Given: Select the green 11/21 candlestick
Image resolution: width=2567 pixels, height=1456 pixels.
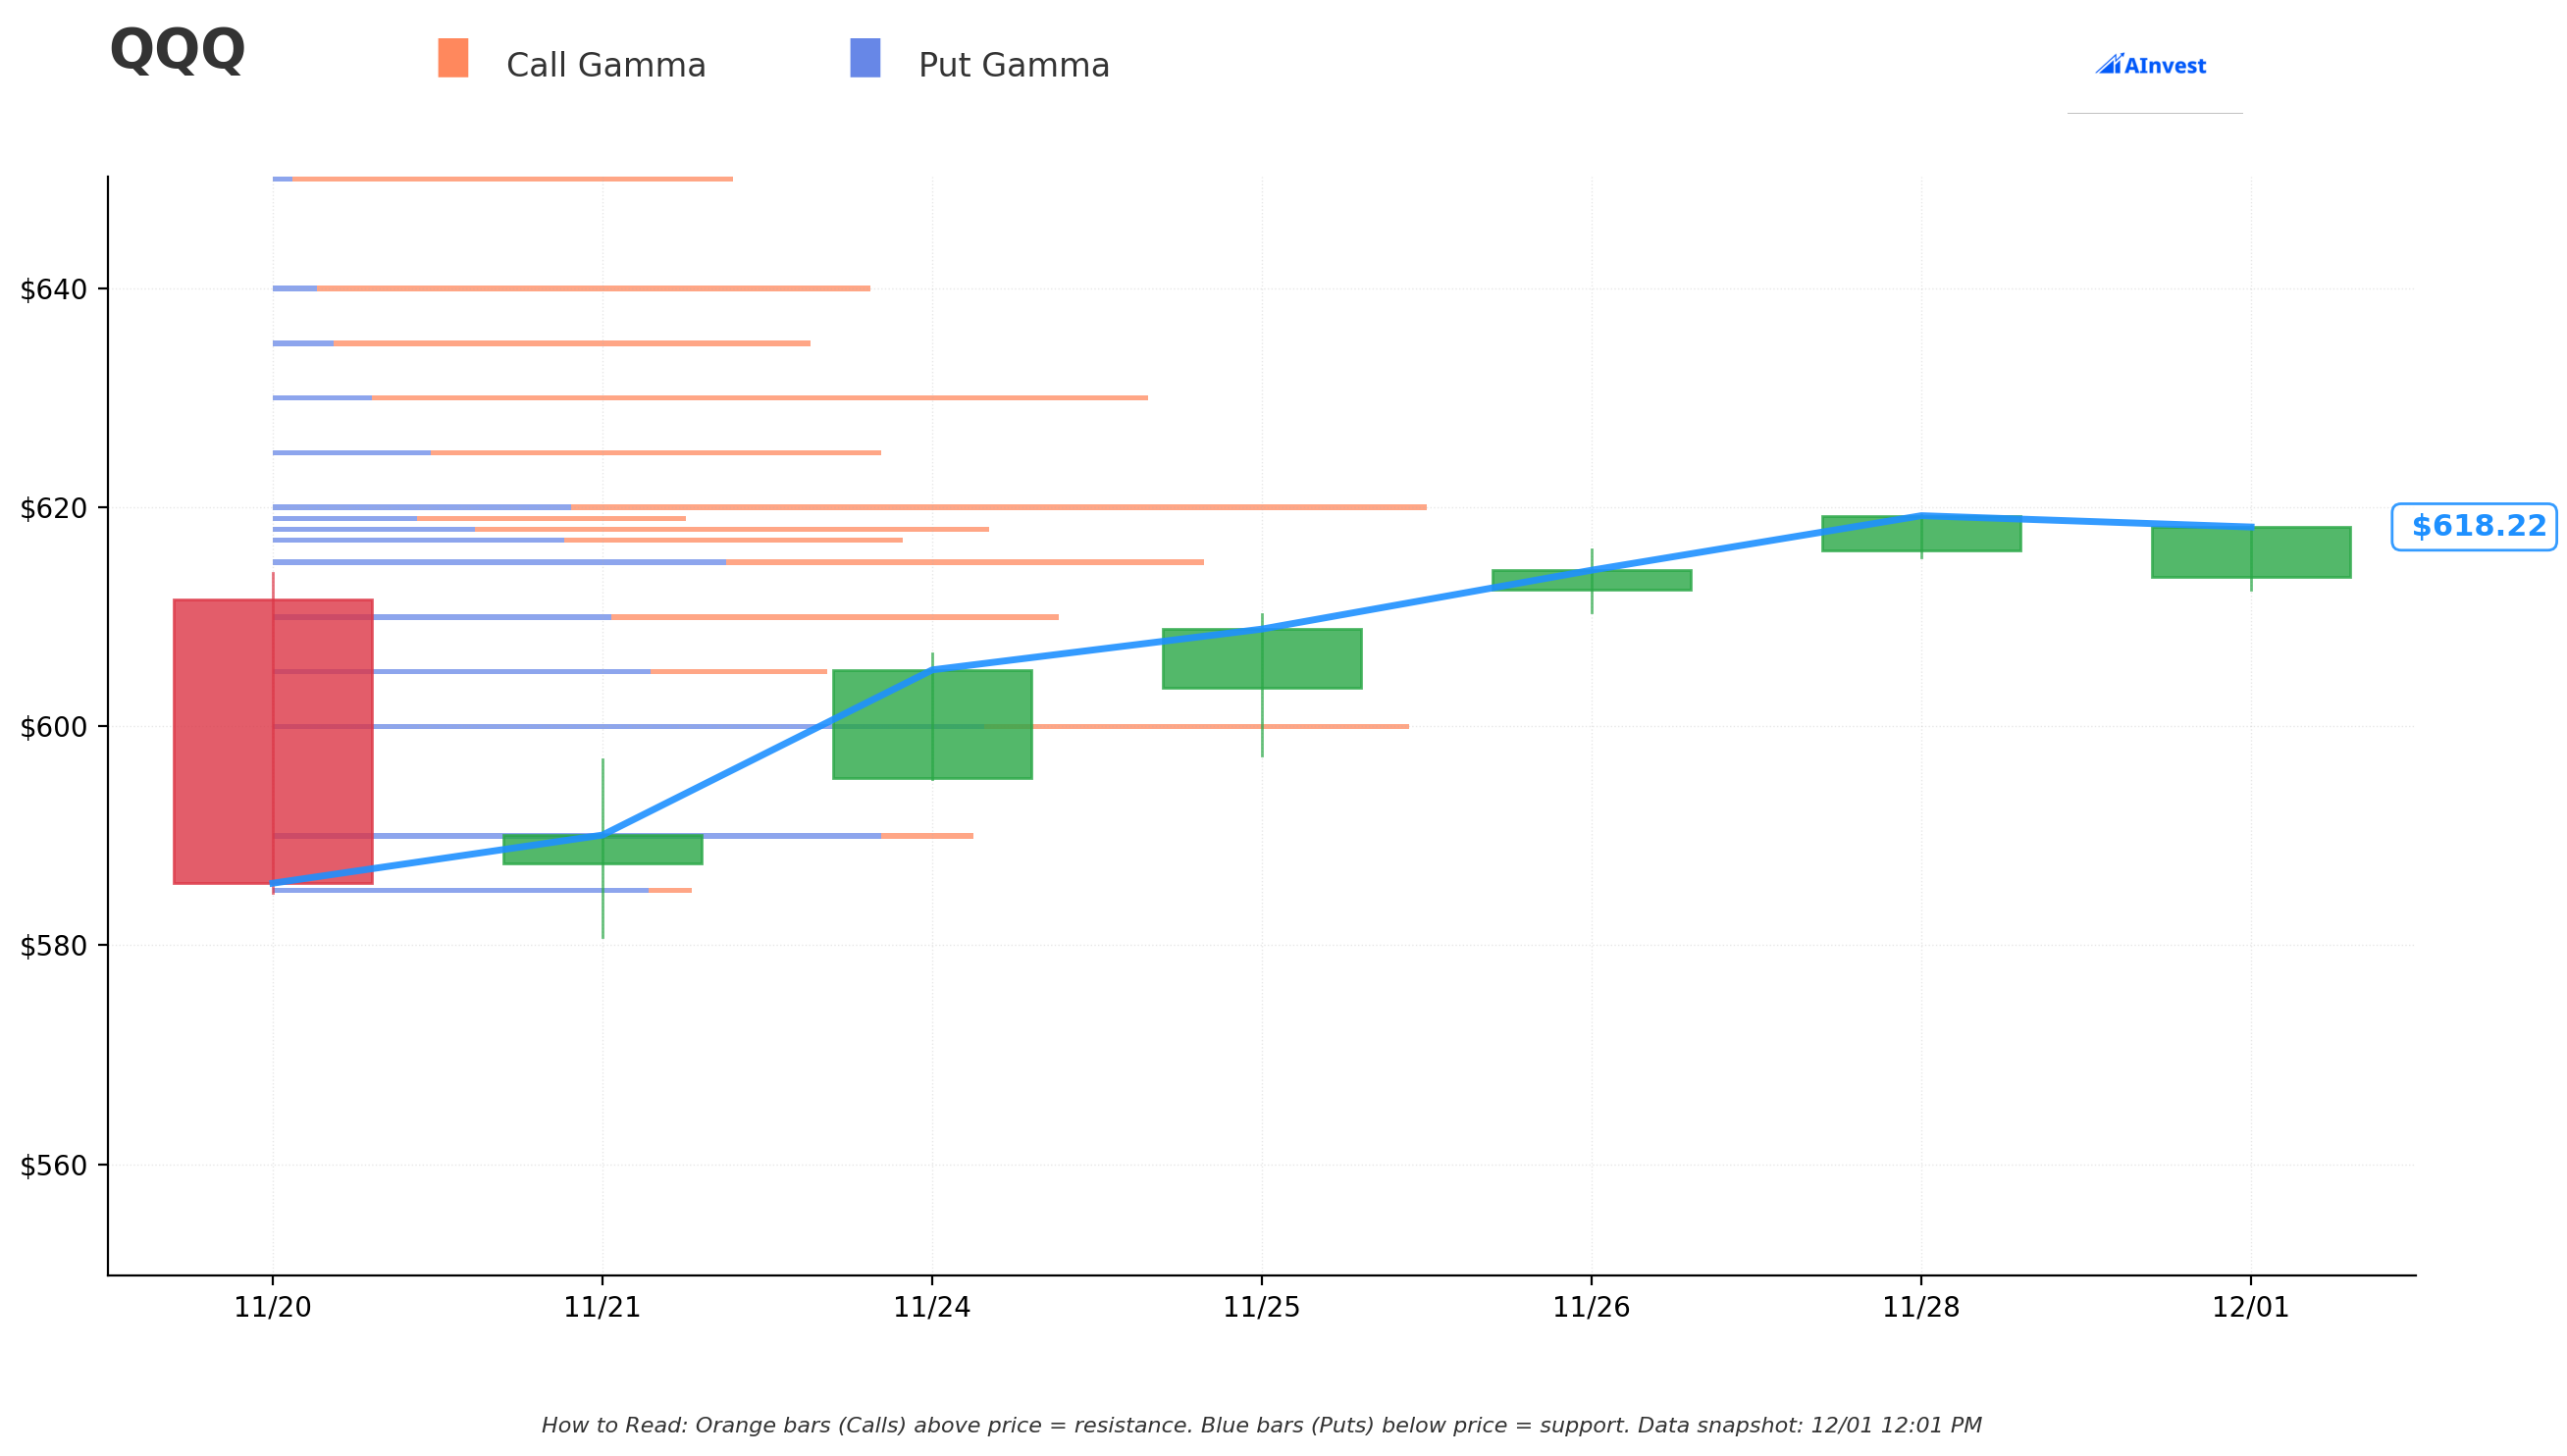Looking at the screenshot, I should pyautogui.click(x=602, y=849).
